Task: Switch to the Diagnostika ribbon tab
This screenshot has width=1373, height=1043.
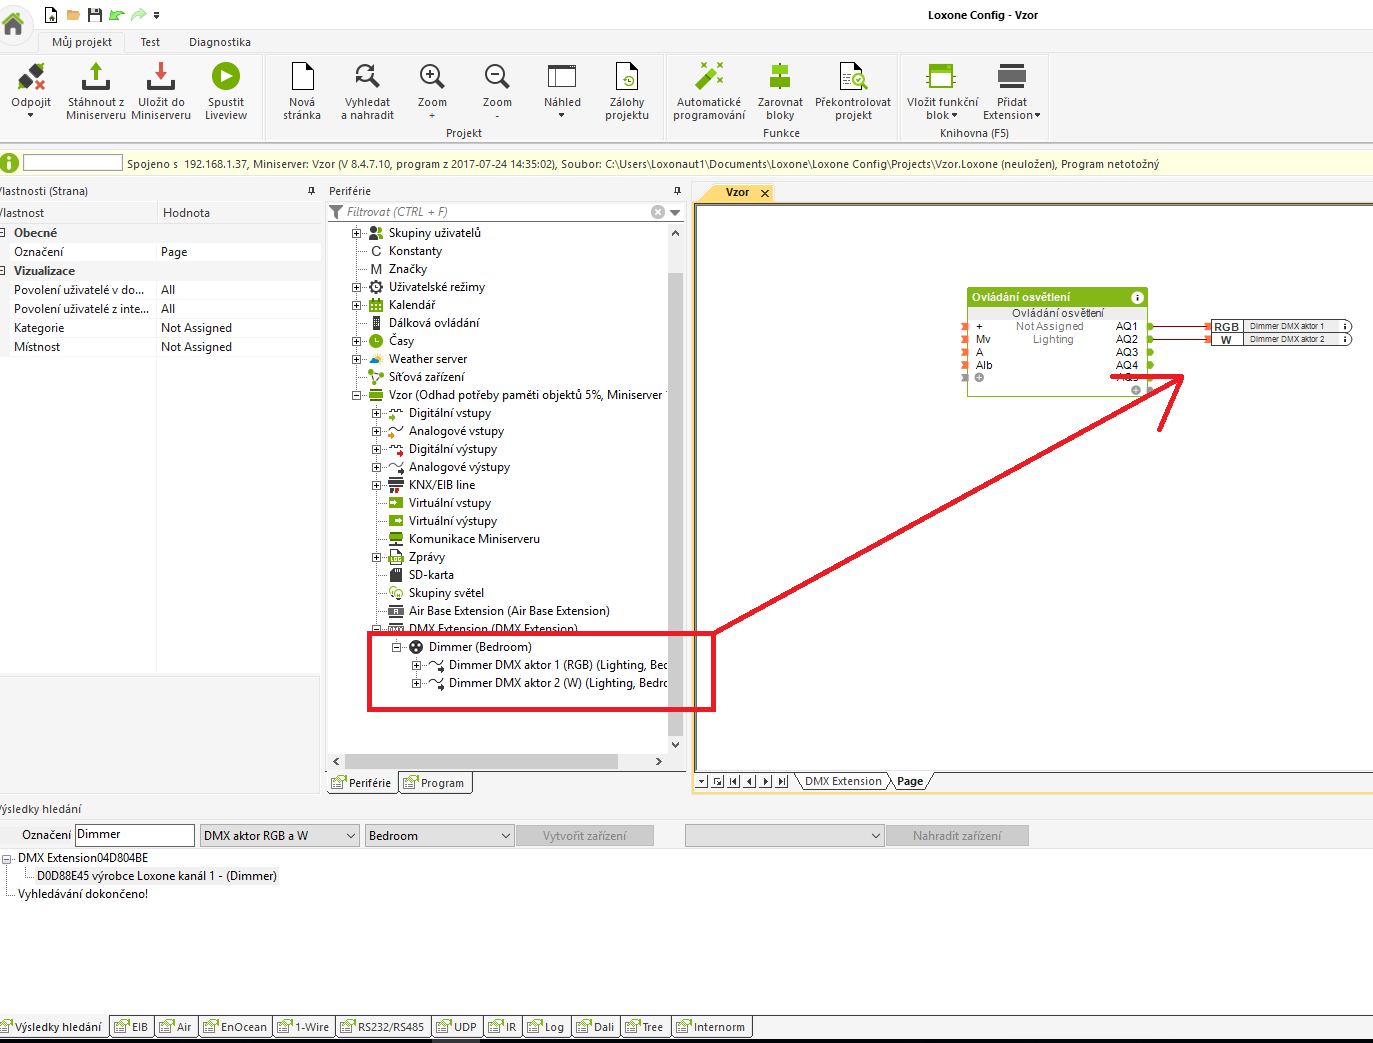Action: 219,42
